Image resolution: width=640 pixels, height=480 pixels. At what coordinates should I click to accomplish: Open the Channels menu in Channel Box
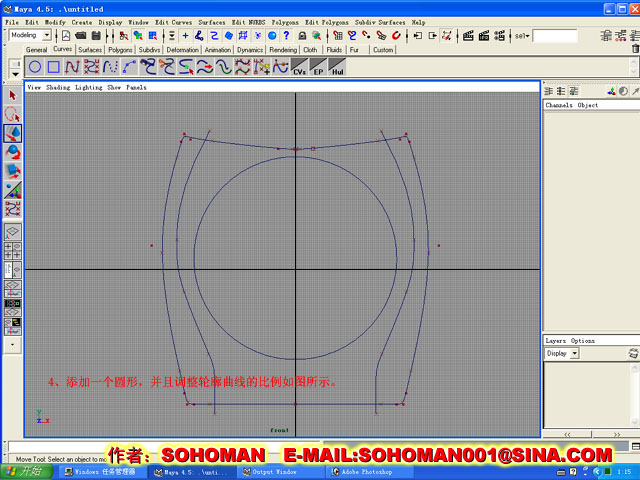[559, 105]
